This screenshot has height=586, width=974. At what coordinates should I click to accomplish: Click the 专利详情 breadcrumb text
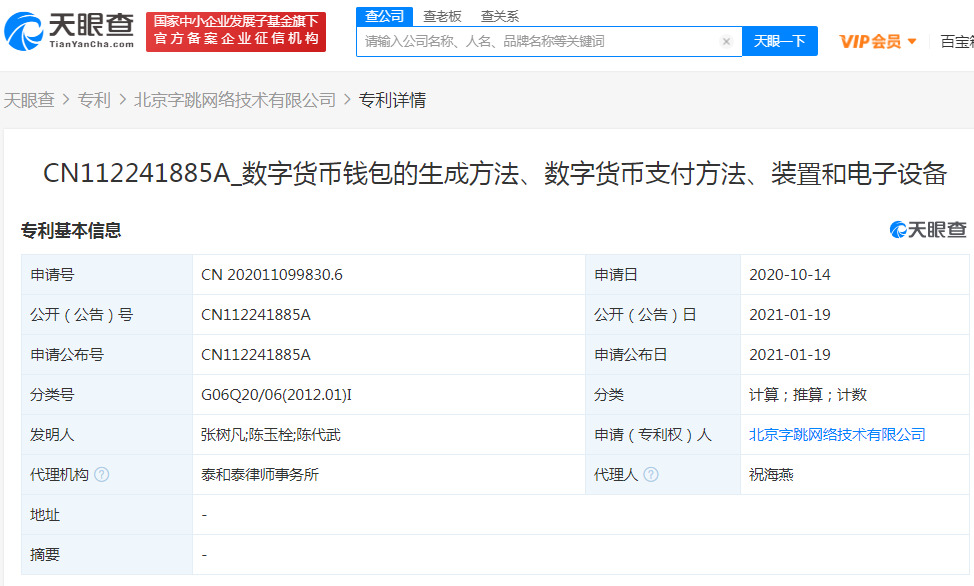click(x=392, y=100)
